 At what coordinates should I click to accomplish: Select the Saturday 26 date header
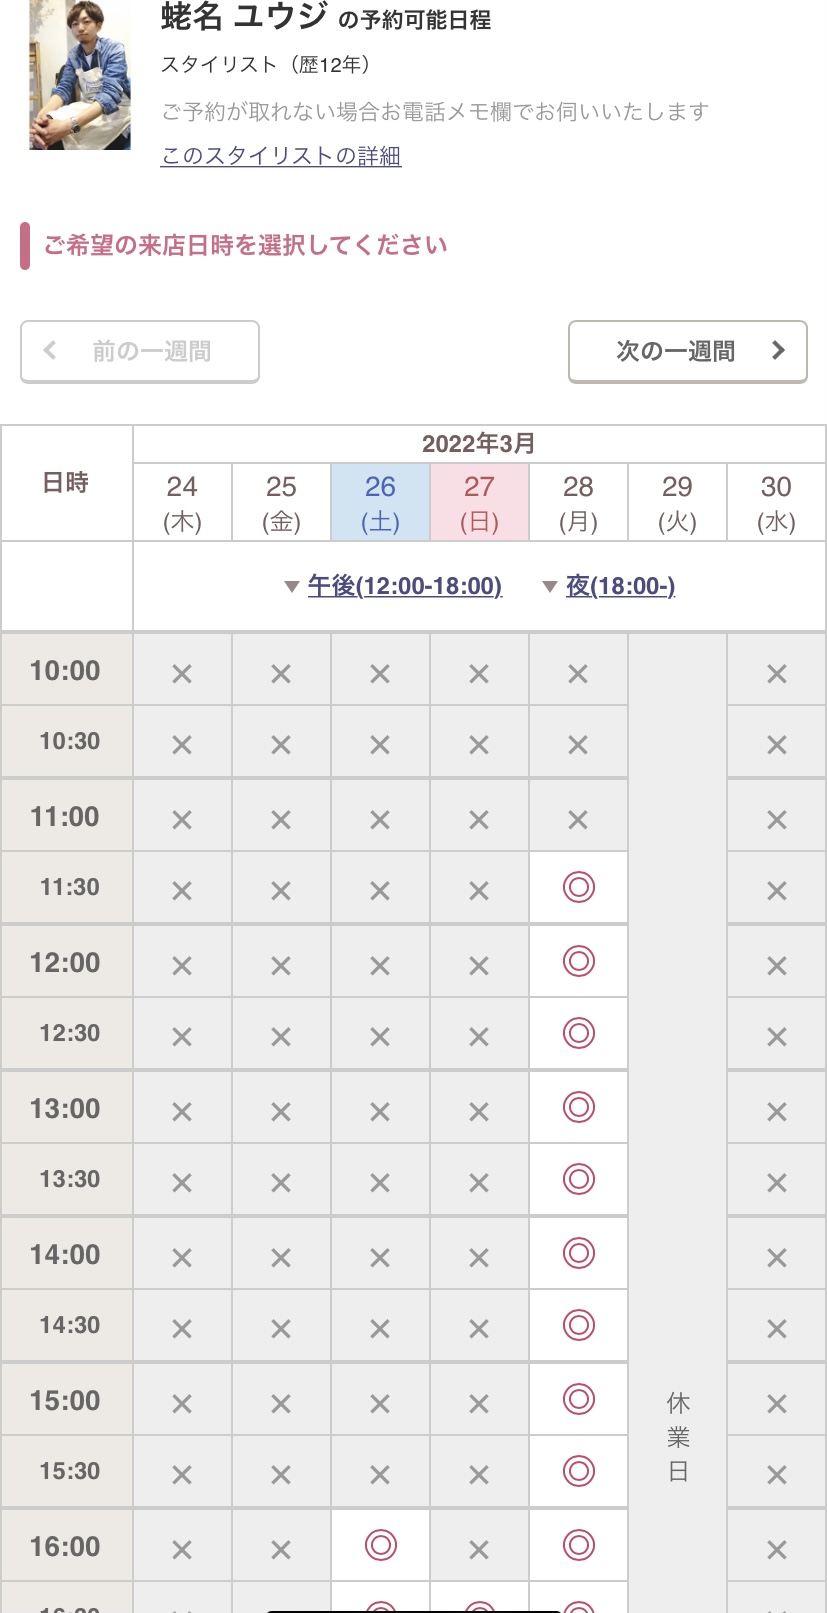[380, 502]
